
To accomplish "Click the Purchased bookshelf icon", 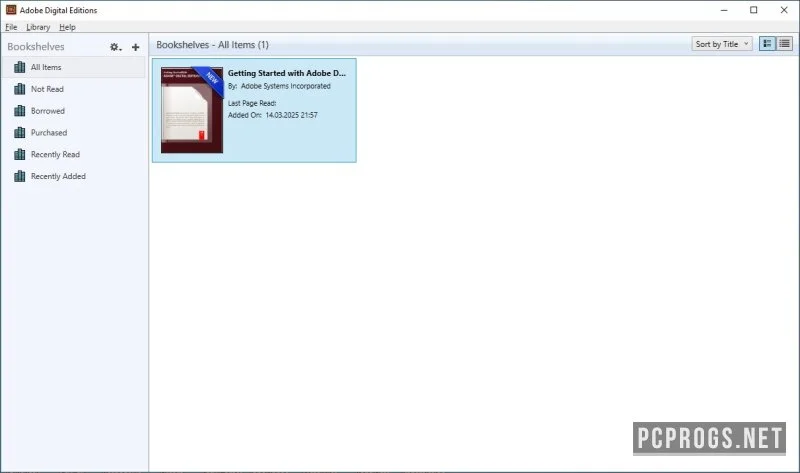I will click(x=19, y=133).
